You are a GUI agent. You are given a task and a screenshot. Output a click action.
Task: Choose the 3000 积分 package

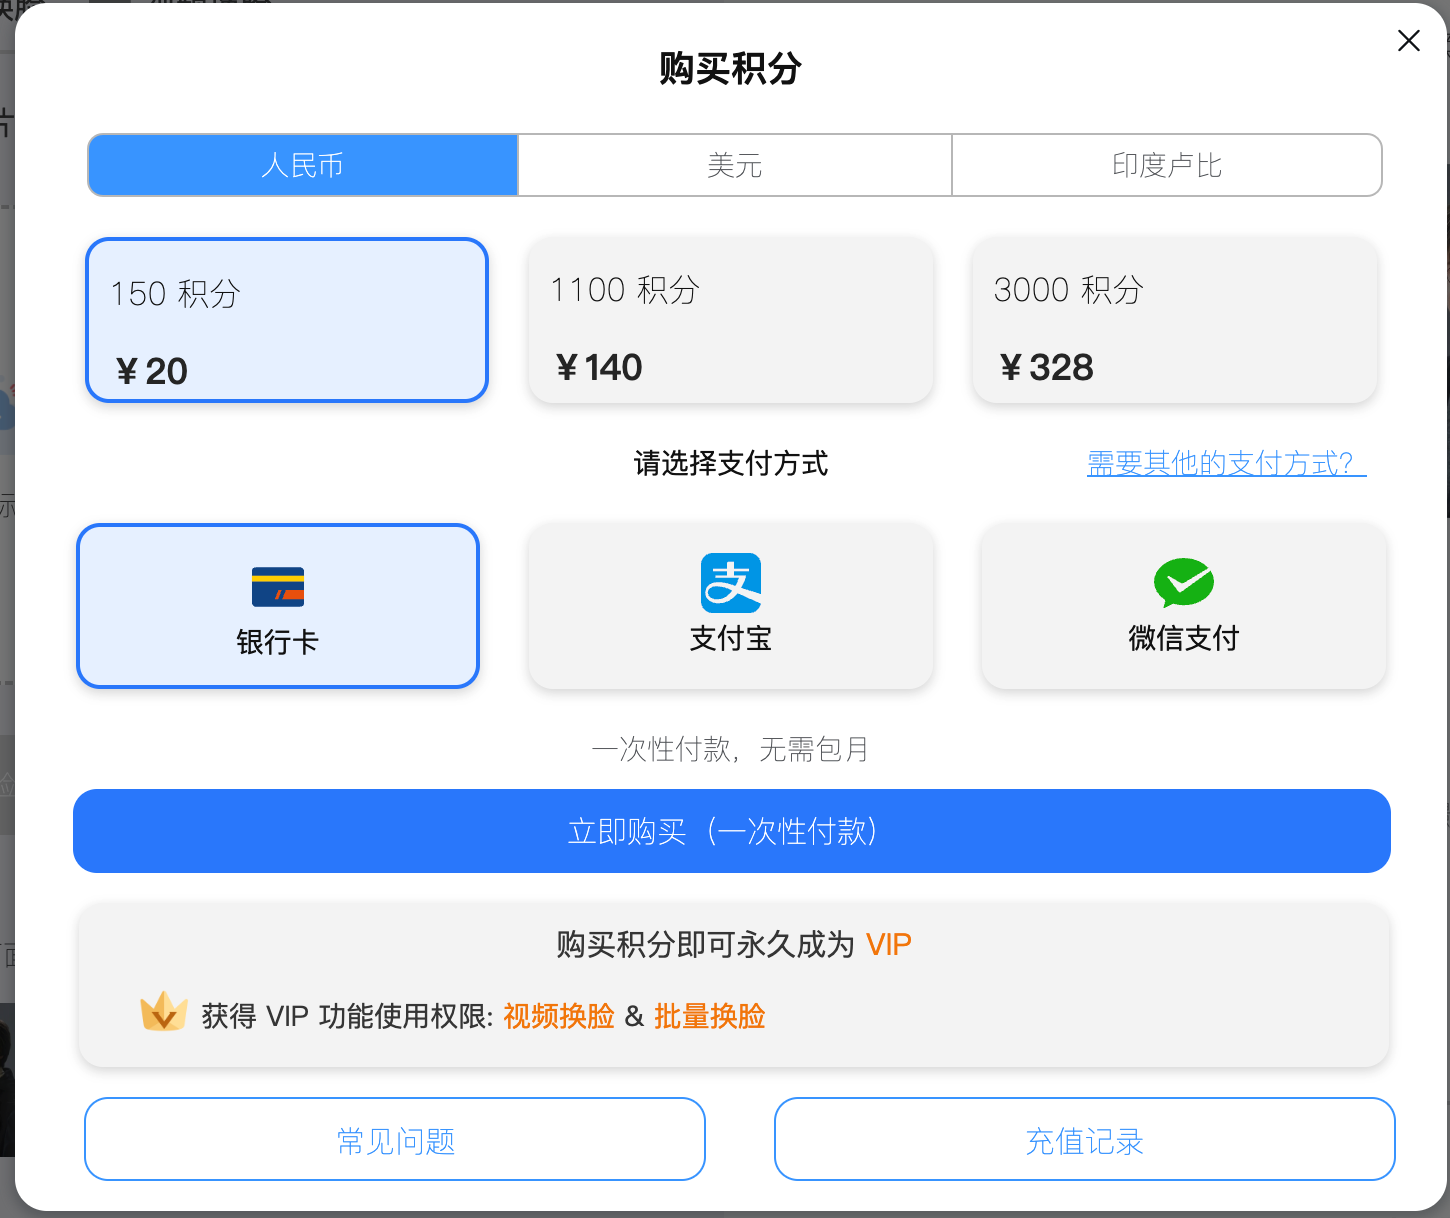pos(1174,320)
